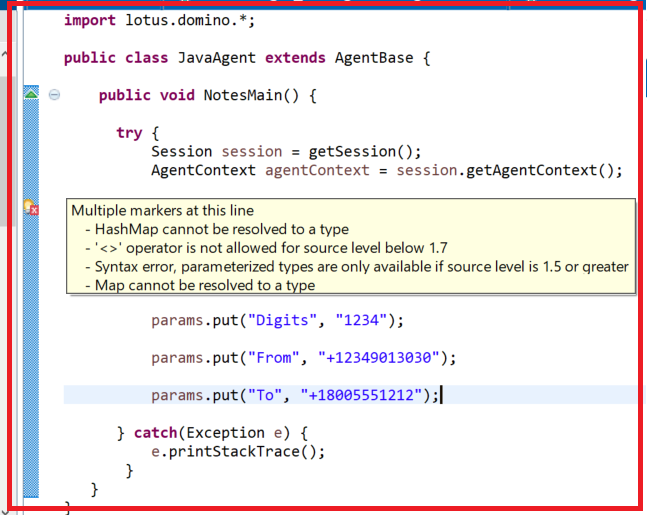Click the AgentBase superclass name
The height and width of the screenshot is (515, 647).
(x=374, y=58)
